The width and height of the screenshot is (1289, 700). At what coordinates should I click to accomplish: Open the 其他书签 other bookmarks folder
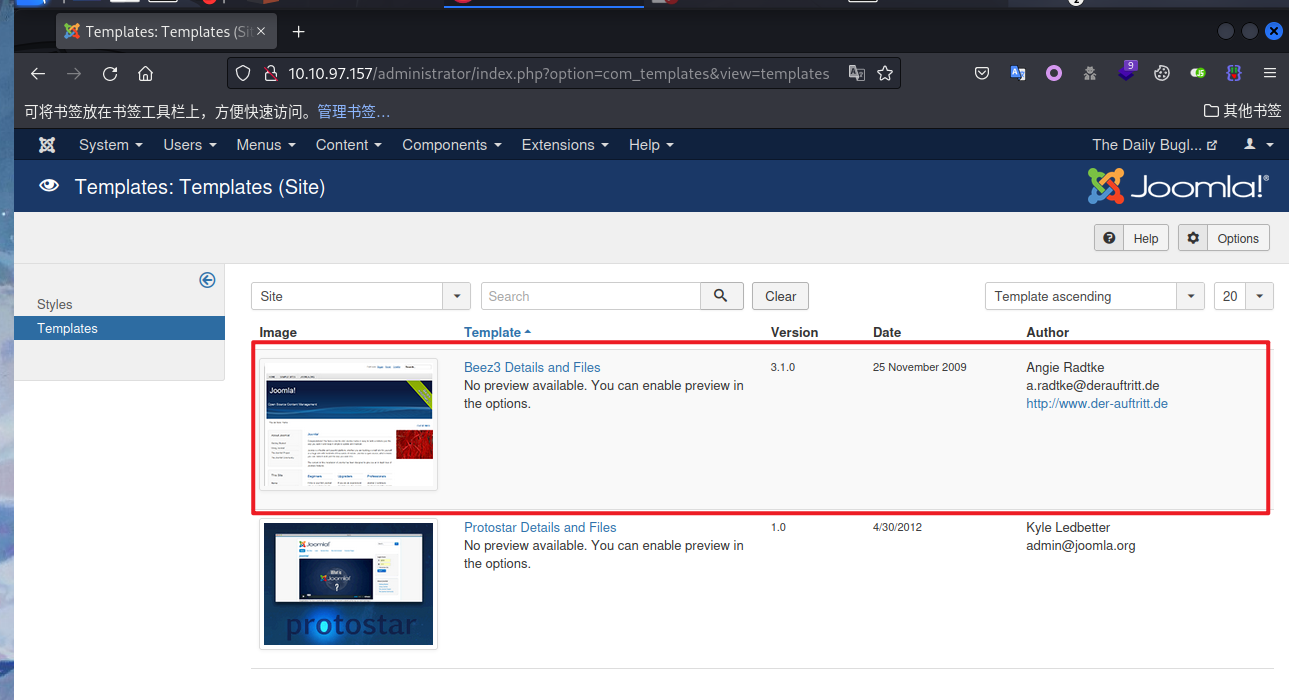[1242, 111]
